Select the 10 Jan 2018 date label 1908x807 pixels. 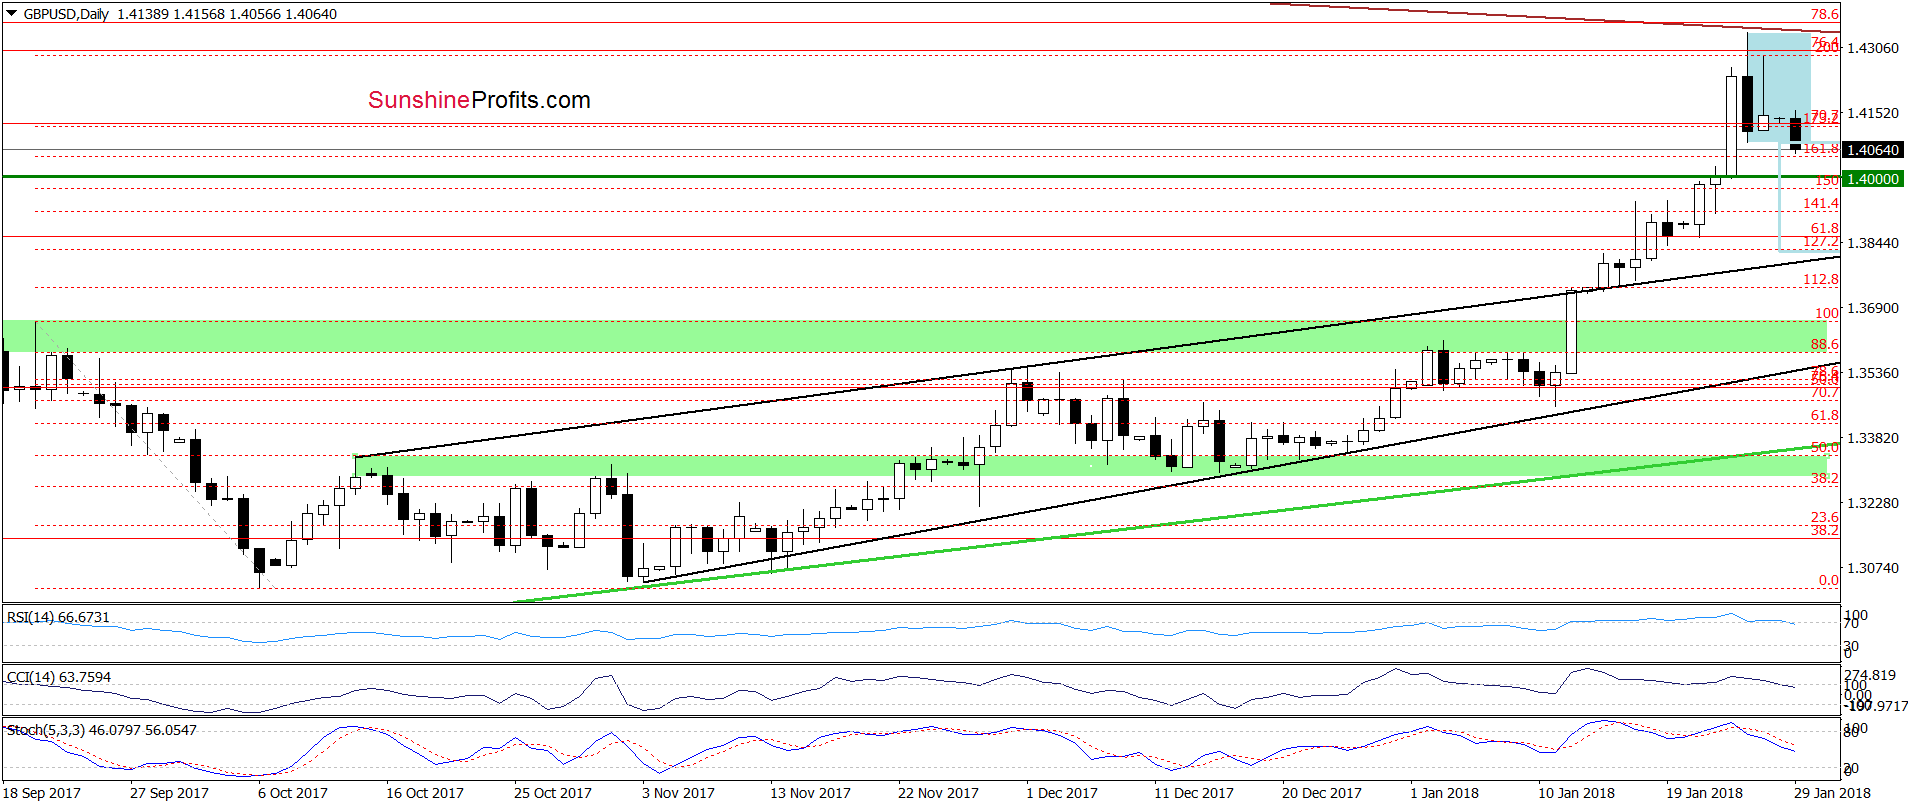click(x=1576, y=793)
